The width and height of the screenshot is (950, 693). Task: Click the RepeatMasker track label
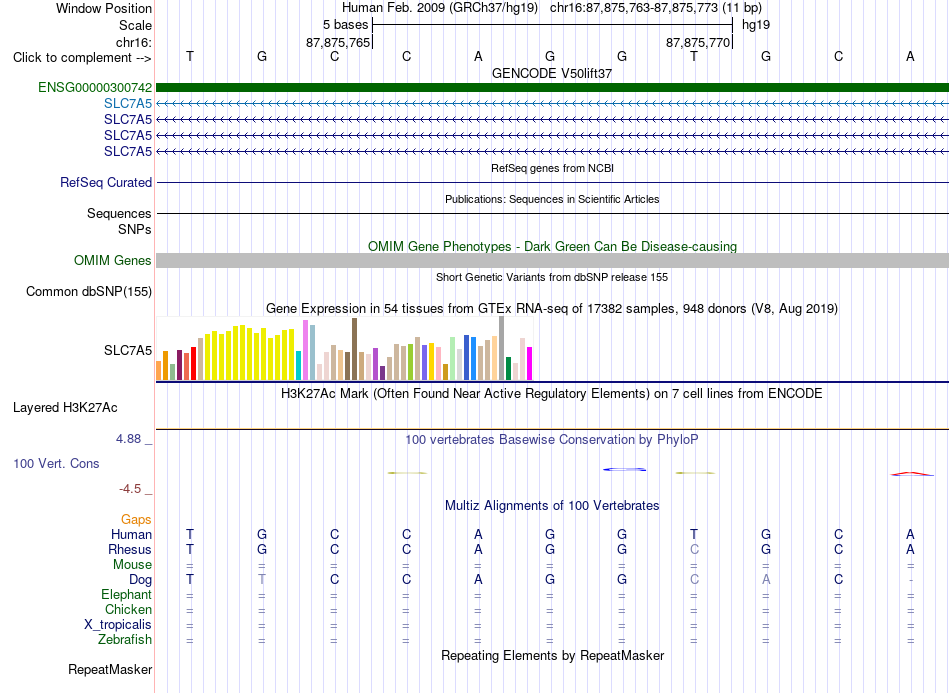110,669
